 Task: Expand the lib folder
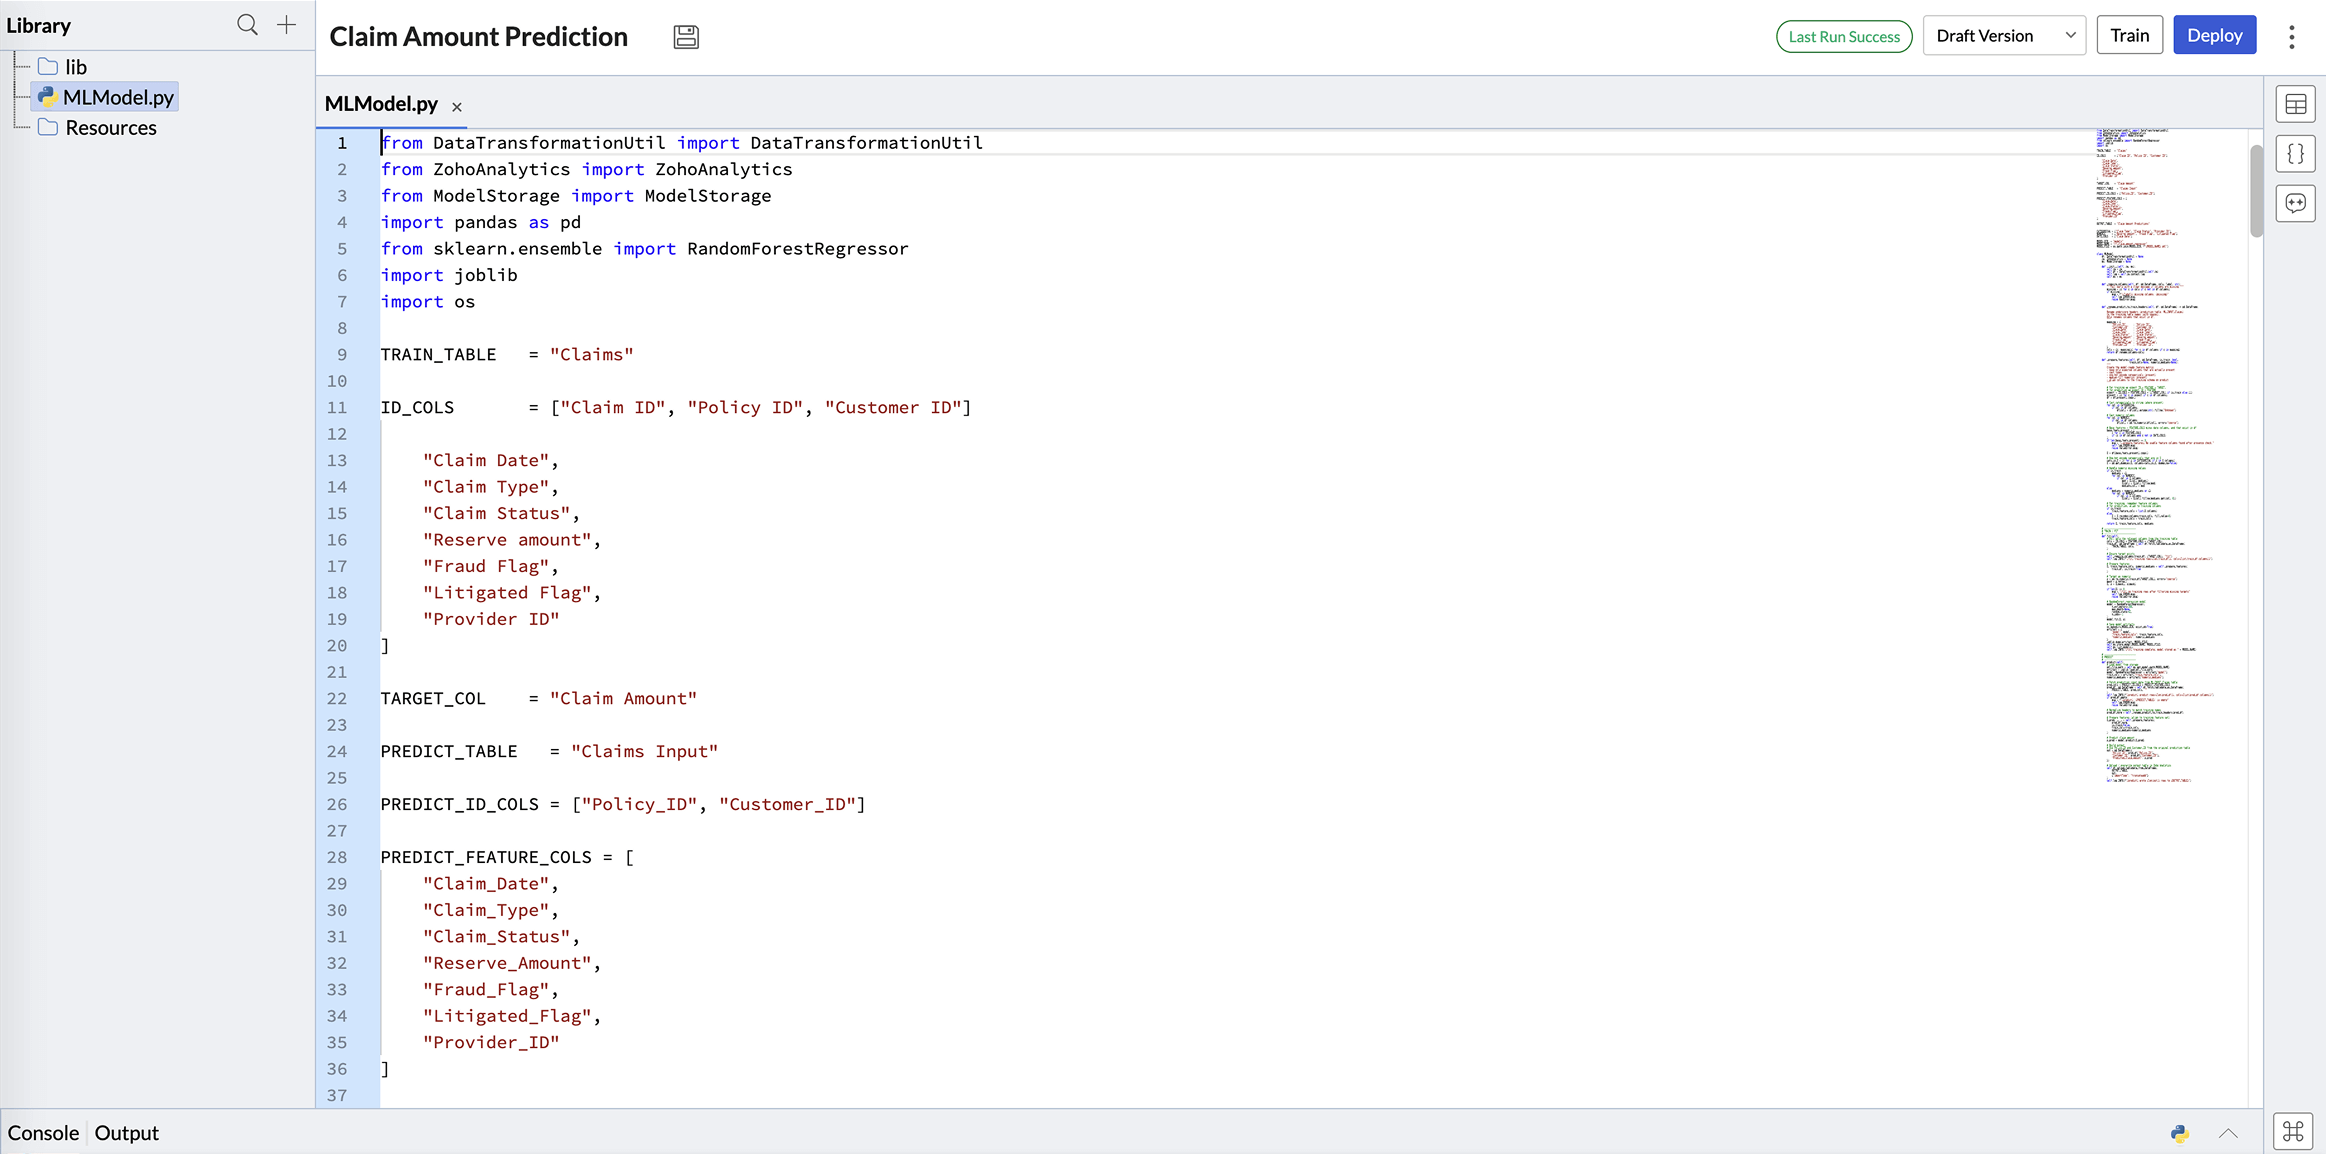[75, 67]
